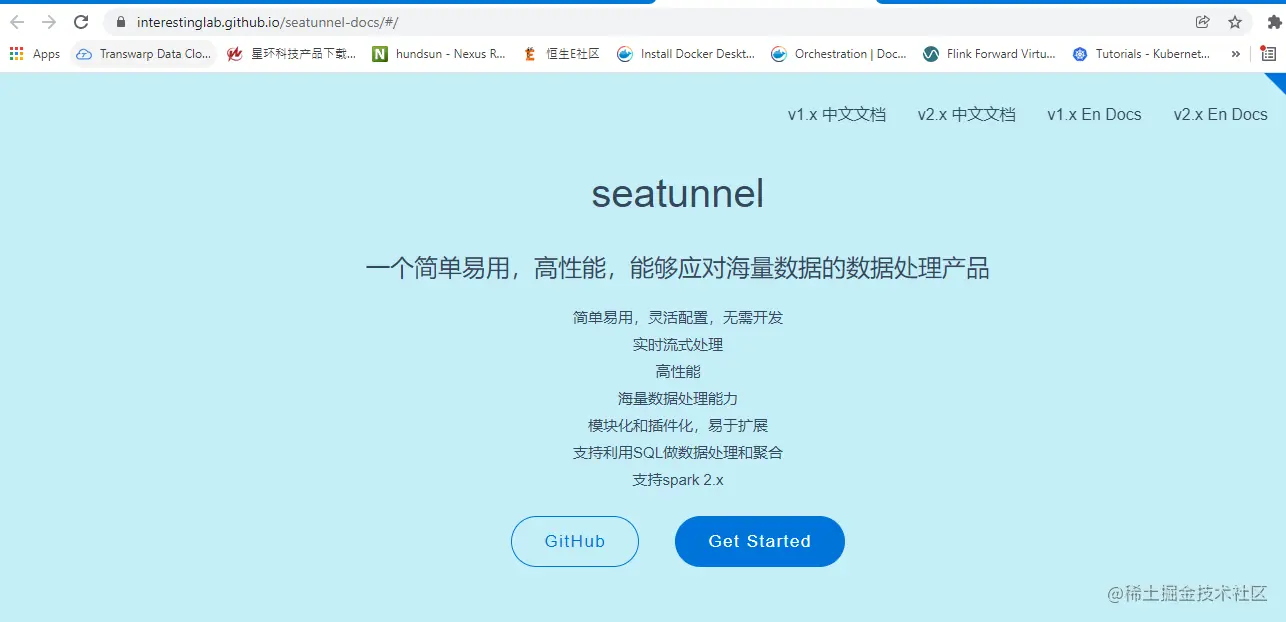Screen dimensions: 1286x622
Task: Open the 恒生E社区 bookmark
Action: (561, 54)
